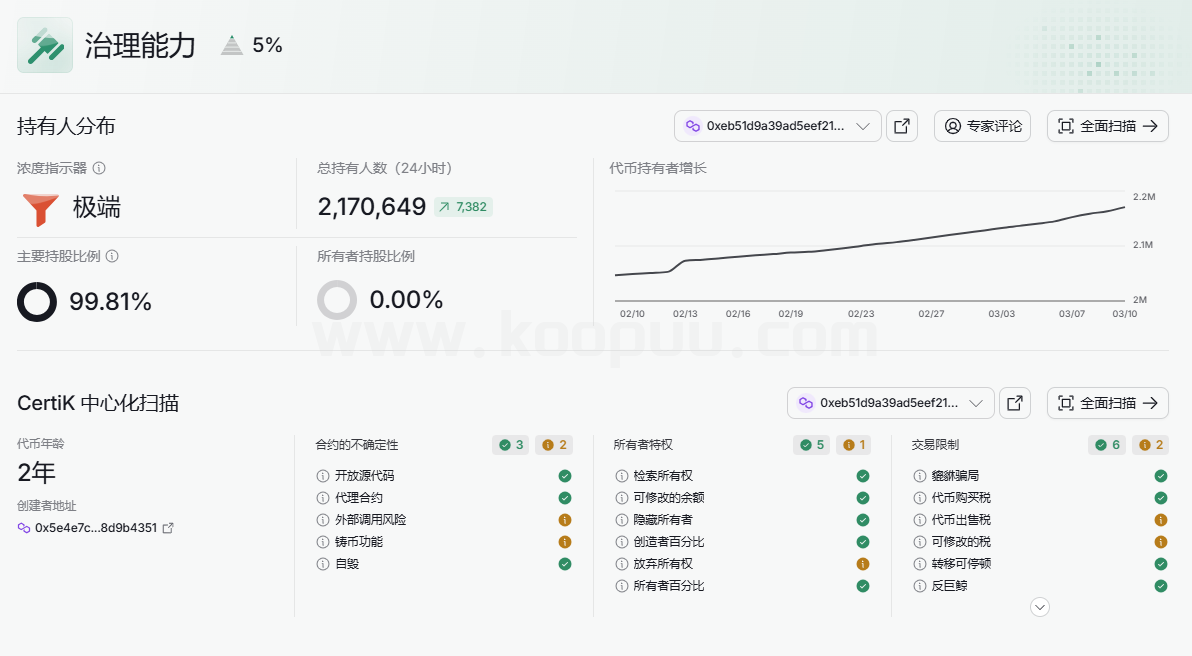Click passed count badge 6 for 交易限制
The width and height of the screenshot is (1192, 656).
1108,445
